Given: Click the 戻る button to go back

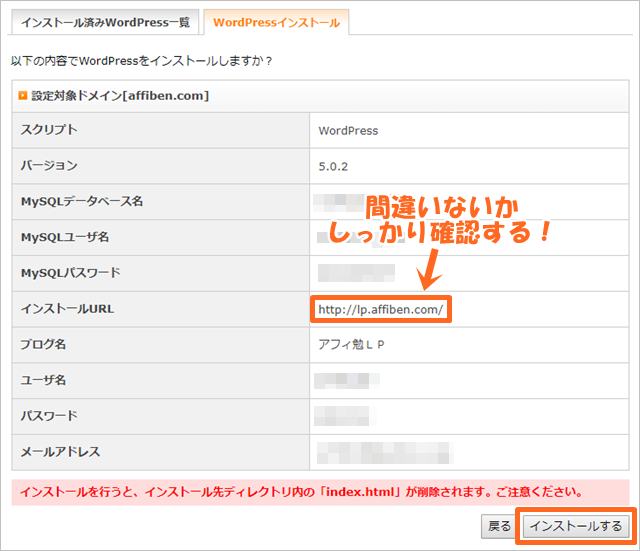Looking at the screenshot, I should [499, 526].
